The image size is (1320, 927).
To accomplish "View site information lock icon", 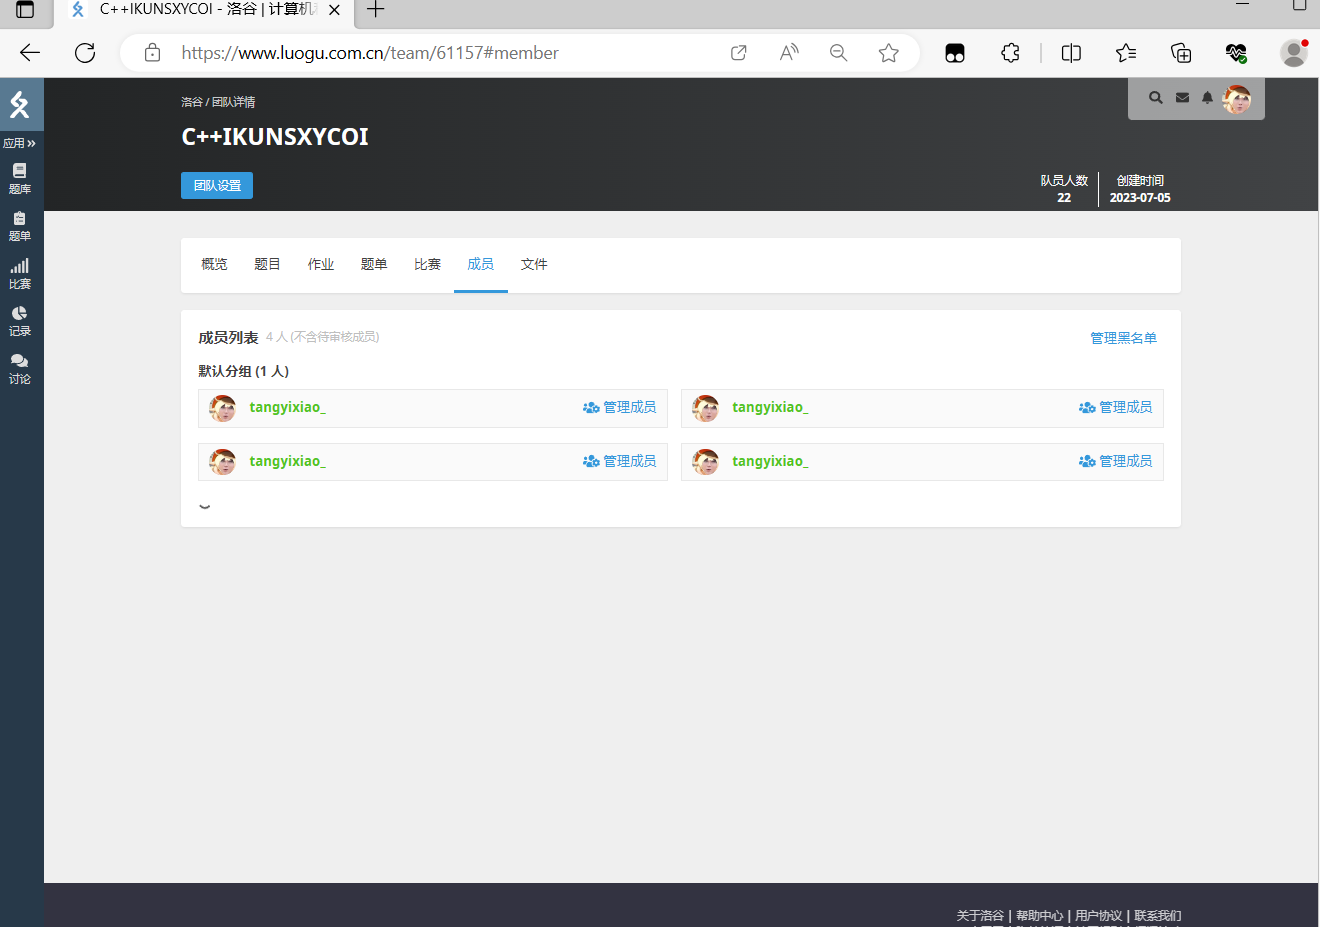I will (152, 53).
